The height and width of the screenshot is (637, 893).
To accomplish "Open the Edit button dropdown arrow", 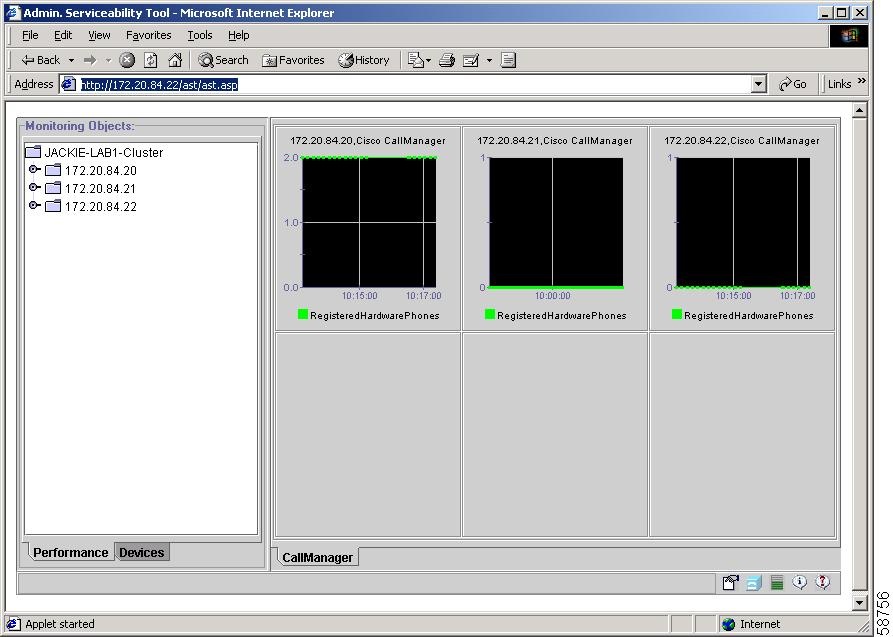I will 489,60.
